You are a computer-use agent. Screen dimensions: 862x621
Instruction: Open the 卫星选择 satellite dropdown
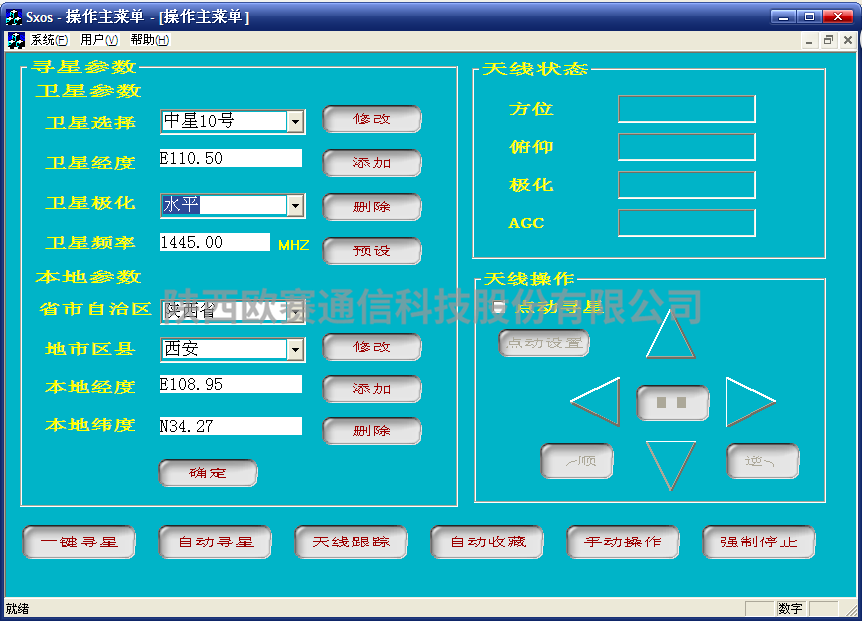(x=295, y=121)
